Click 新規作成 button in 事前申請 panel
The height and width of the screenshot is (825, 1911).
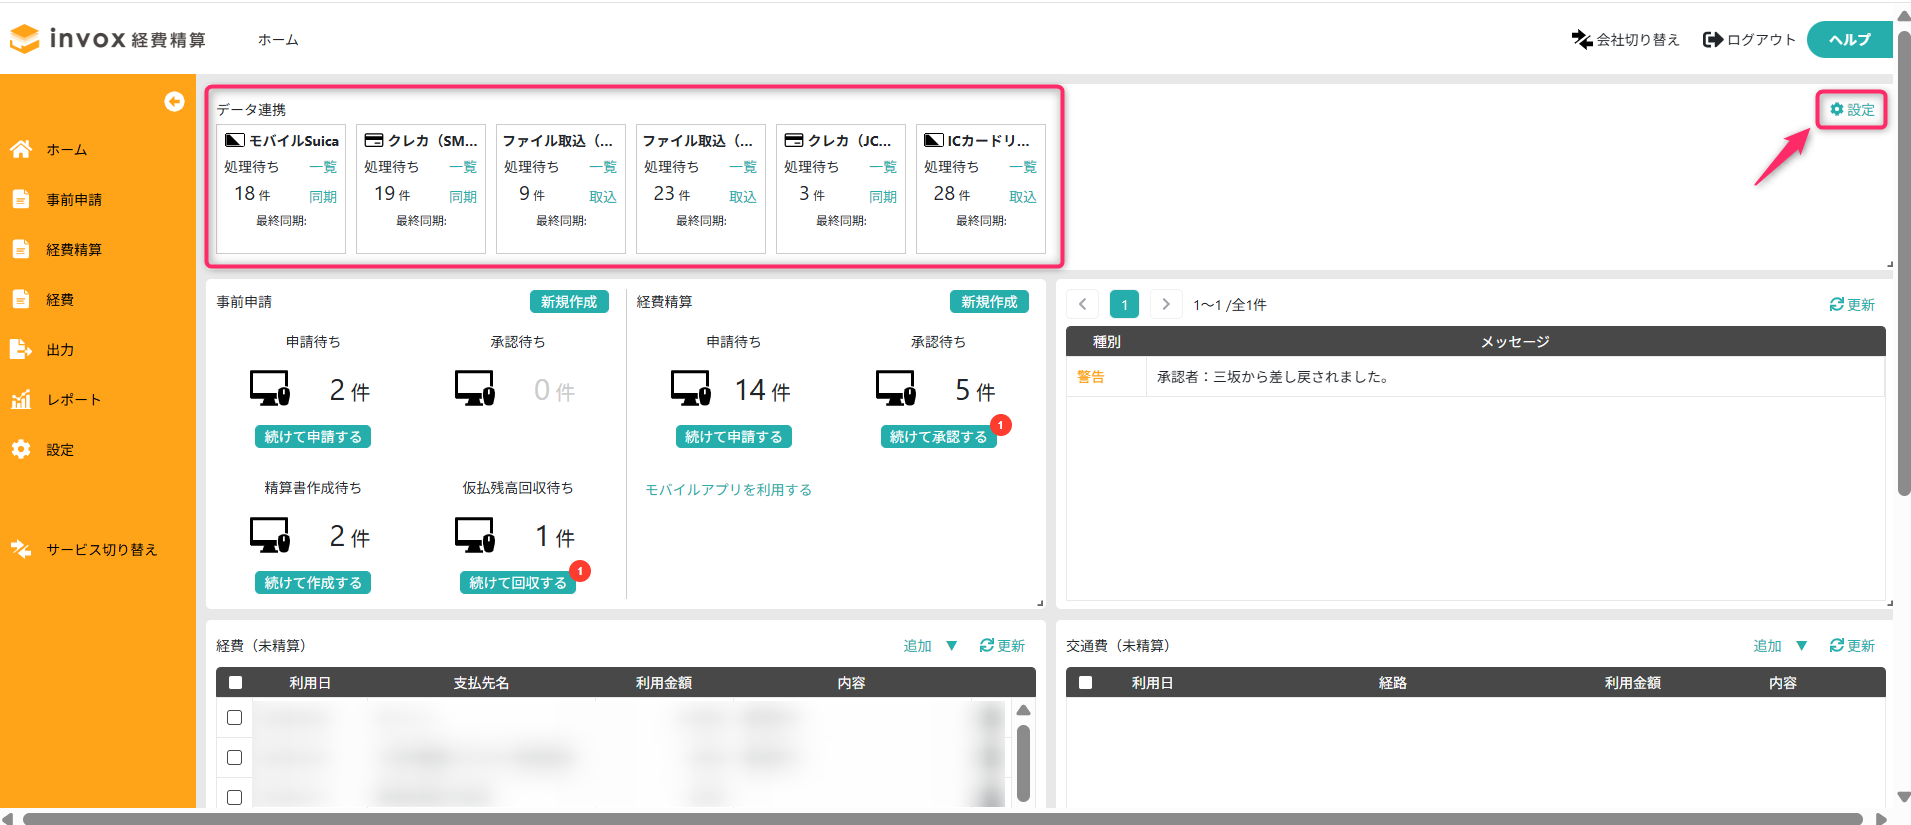569,301
